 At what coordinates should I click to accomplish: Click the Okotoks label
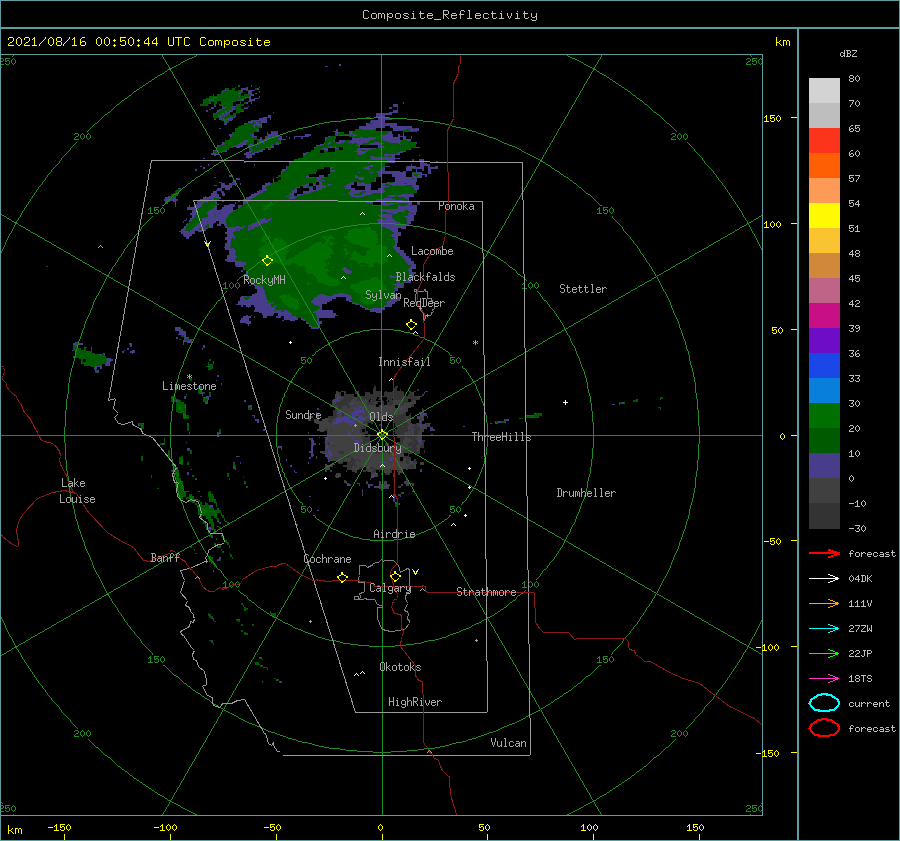tap(400, 667)
